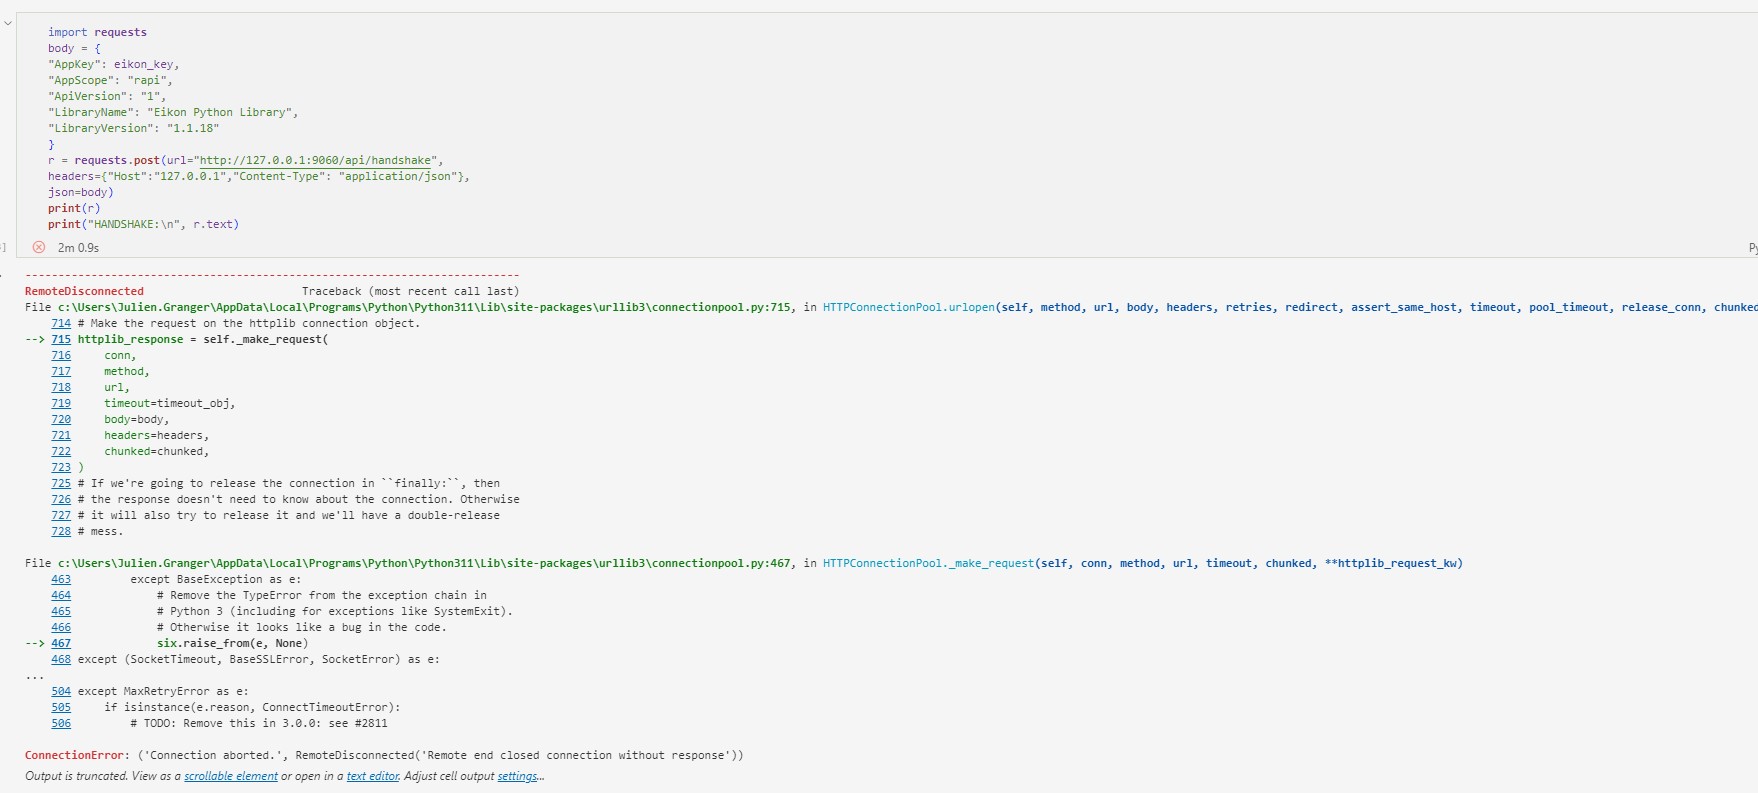This screenshot has width=1758, height=793.
Task: Open output in a 'text editor' link
Action: point(372,776)
